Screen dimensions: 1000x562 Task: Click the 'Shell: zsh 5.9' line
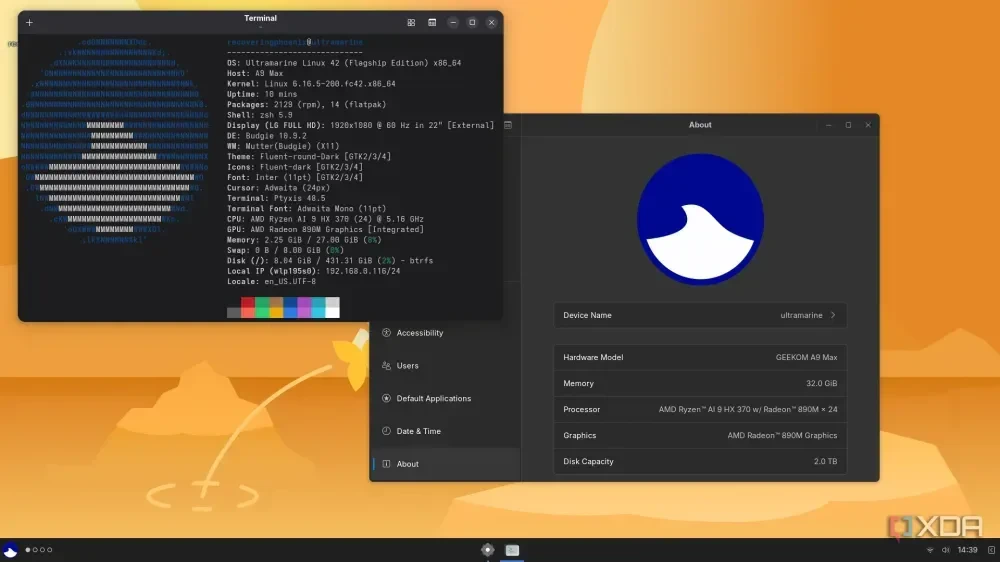[260, 115]
